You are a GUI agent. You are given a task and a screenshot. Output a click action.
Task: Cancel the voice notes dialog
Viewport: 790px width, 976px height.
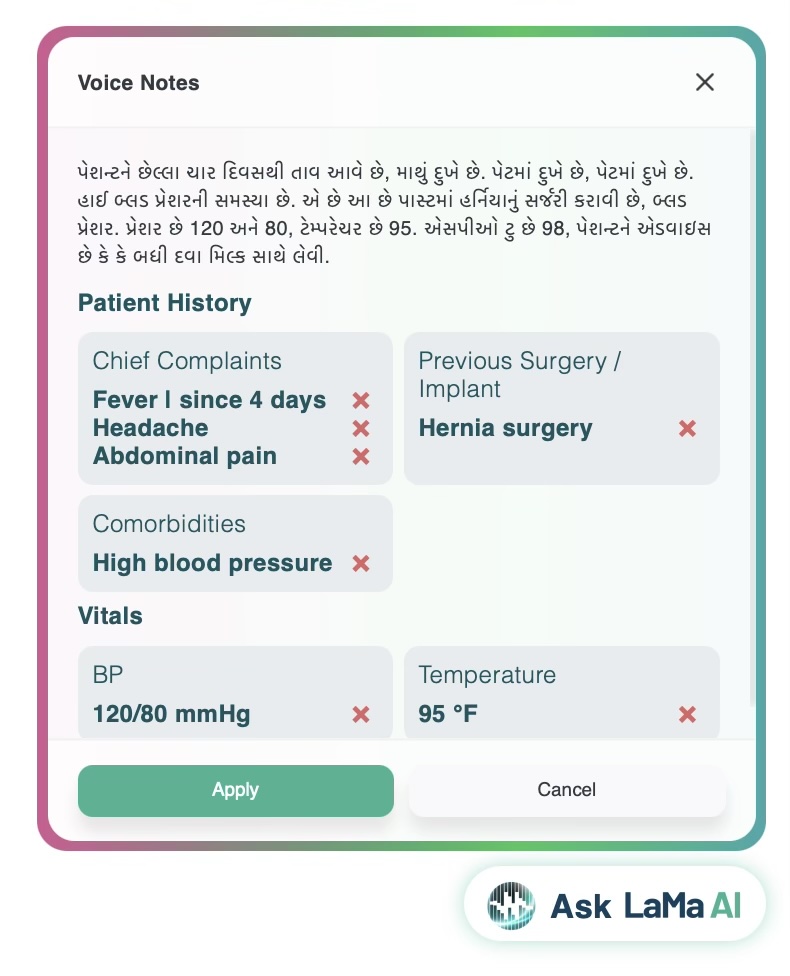click(567, 791)
